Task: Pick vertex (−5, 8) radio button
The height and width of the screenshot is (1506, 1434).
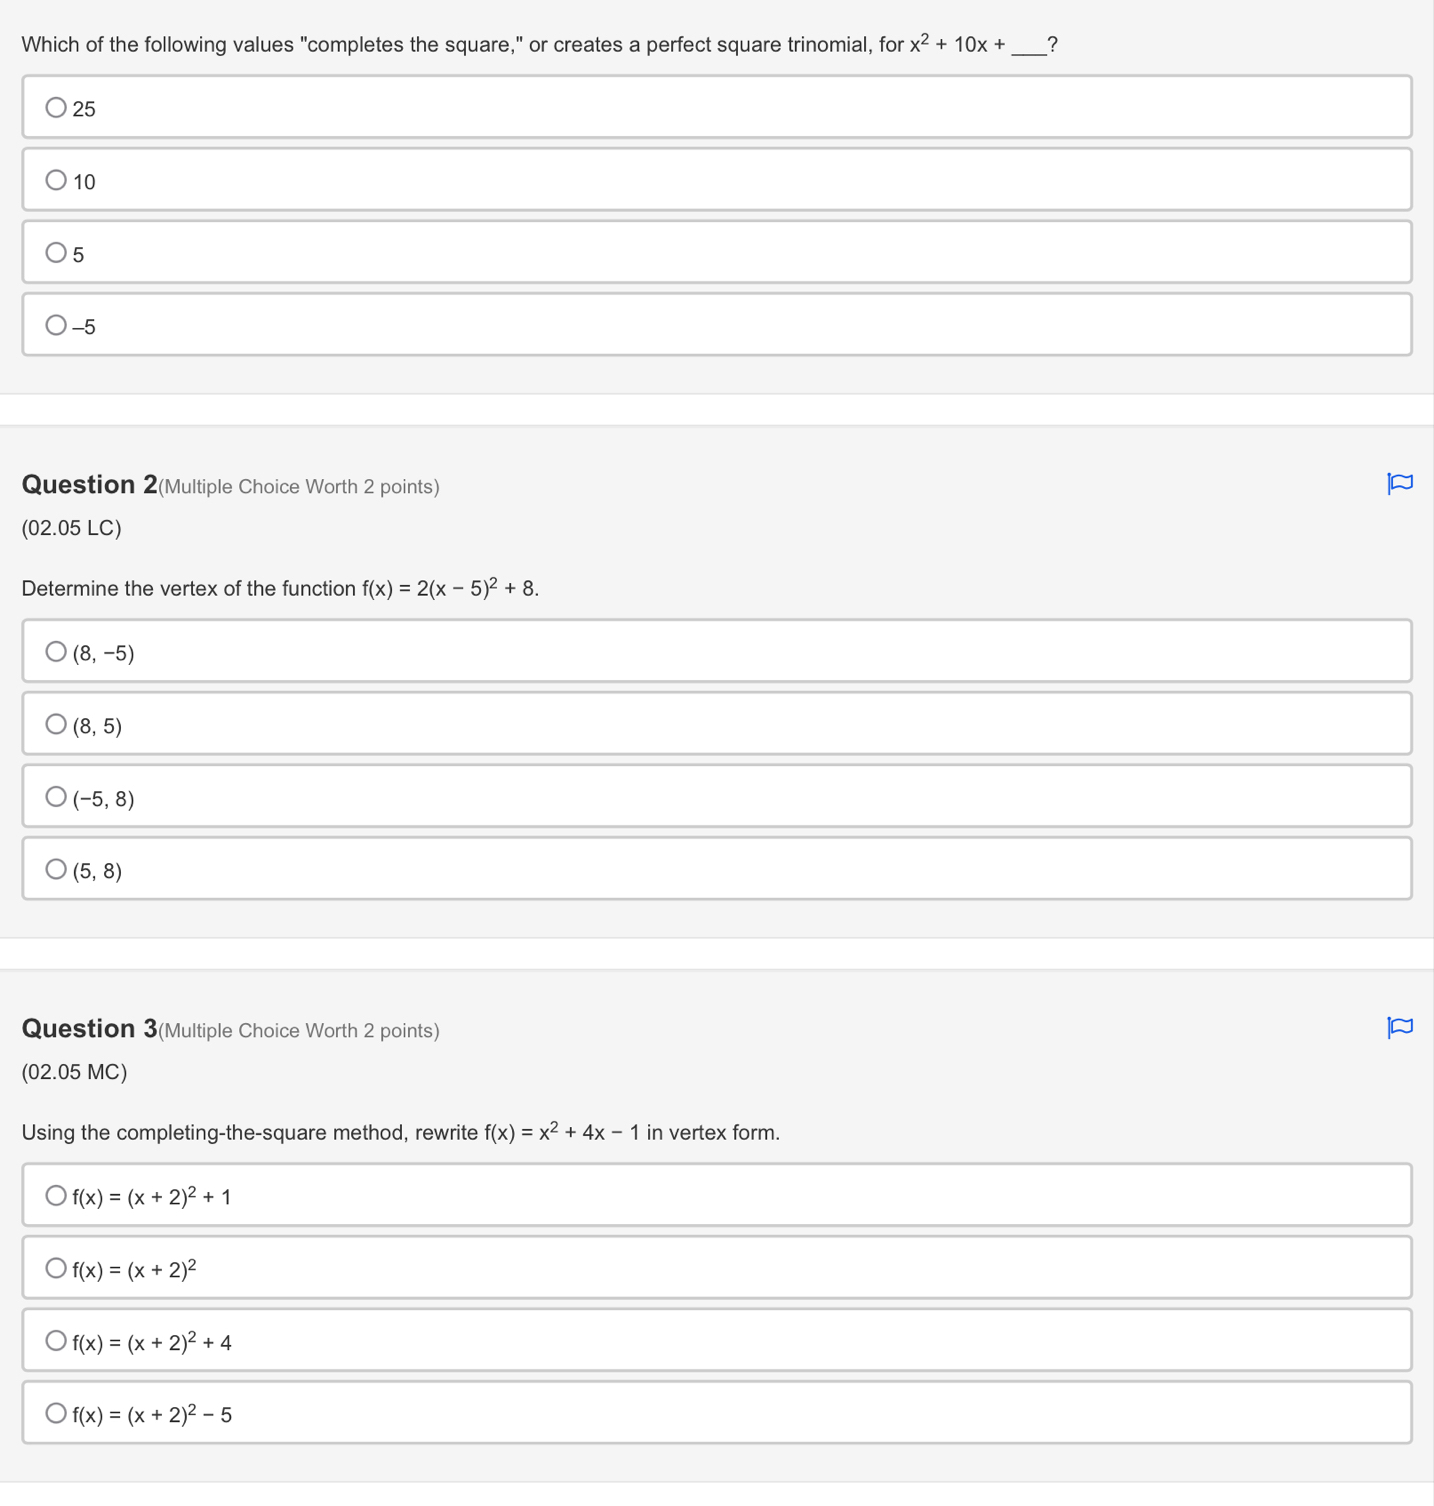Action: pos(56,797)
